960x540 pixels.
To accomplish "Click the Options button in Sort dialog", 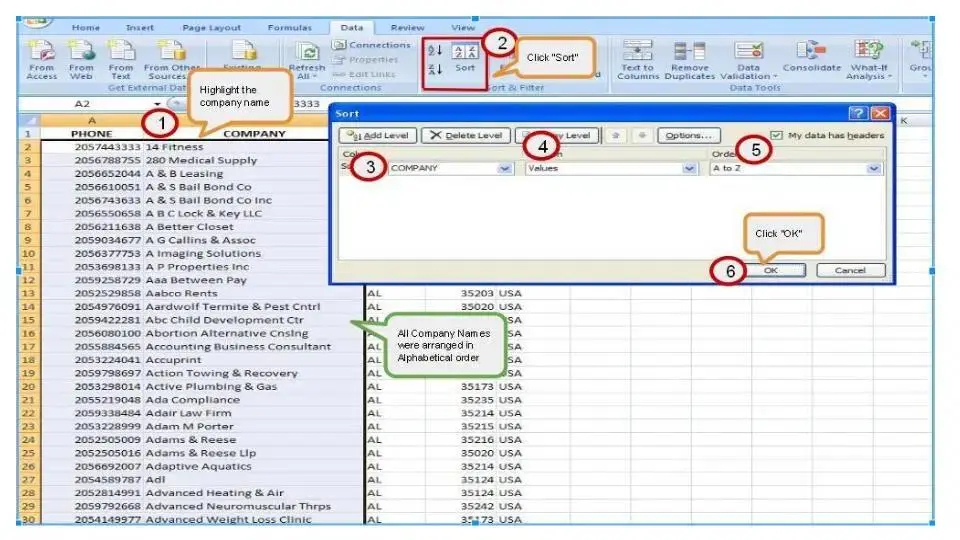I will [x=688, y=135].
